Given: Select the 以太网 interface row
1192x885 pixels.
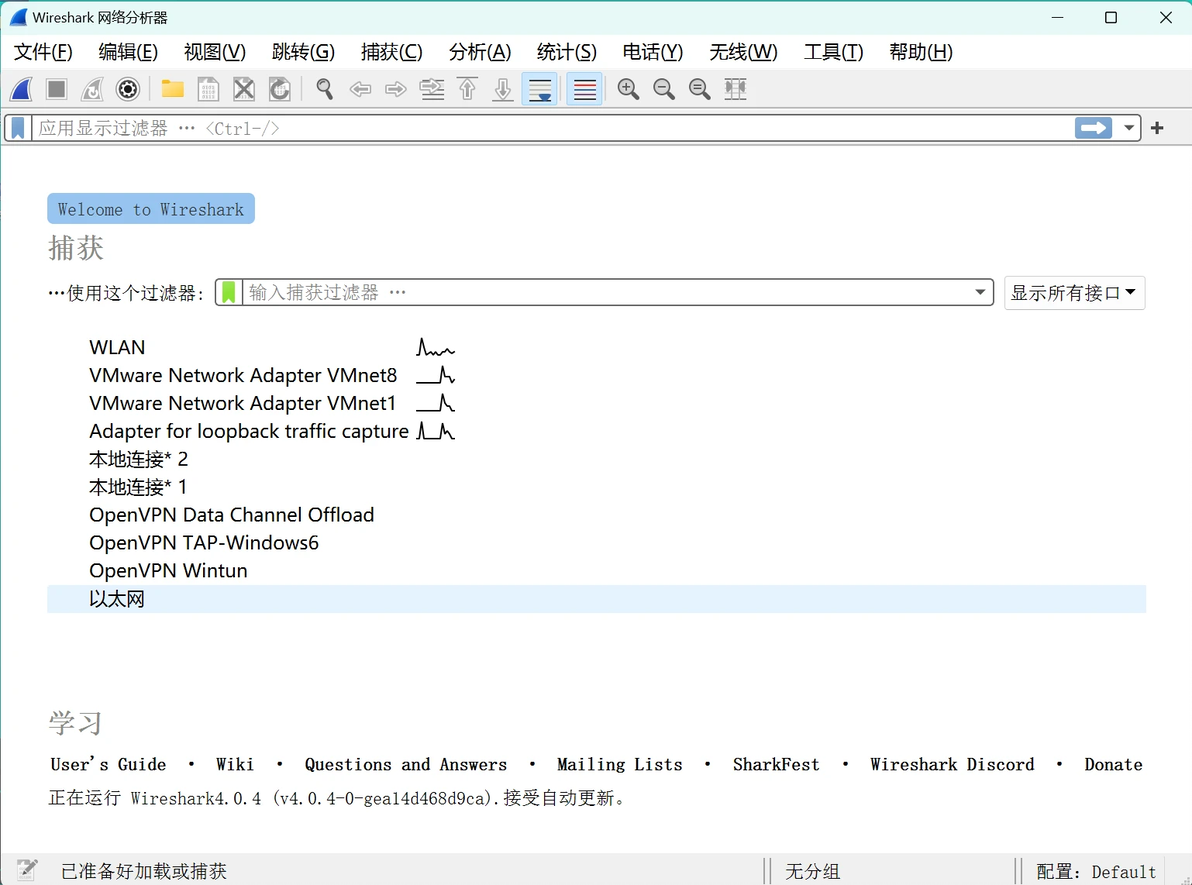Looking at the screenshot, I should point(597,599).
